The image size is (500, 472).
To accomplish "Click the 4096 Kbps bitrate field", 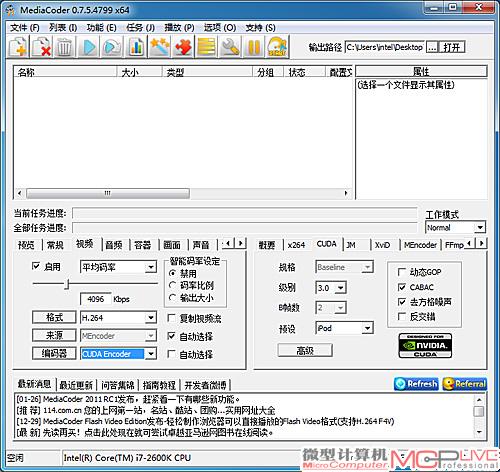I will coord(95,299).
